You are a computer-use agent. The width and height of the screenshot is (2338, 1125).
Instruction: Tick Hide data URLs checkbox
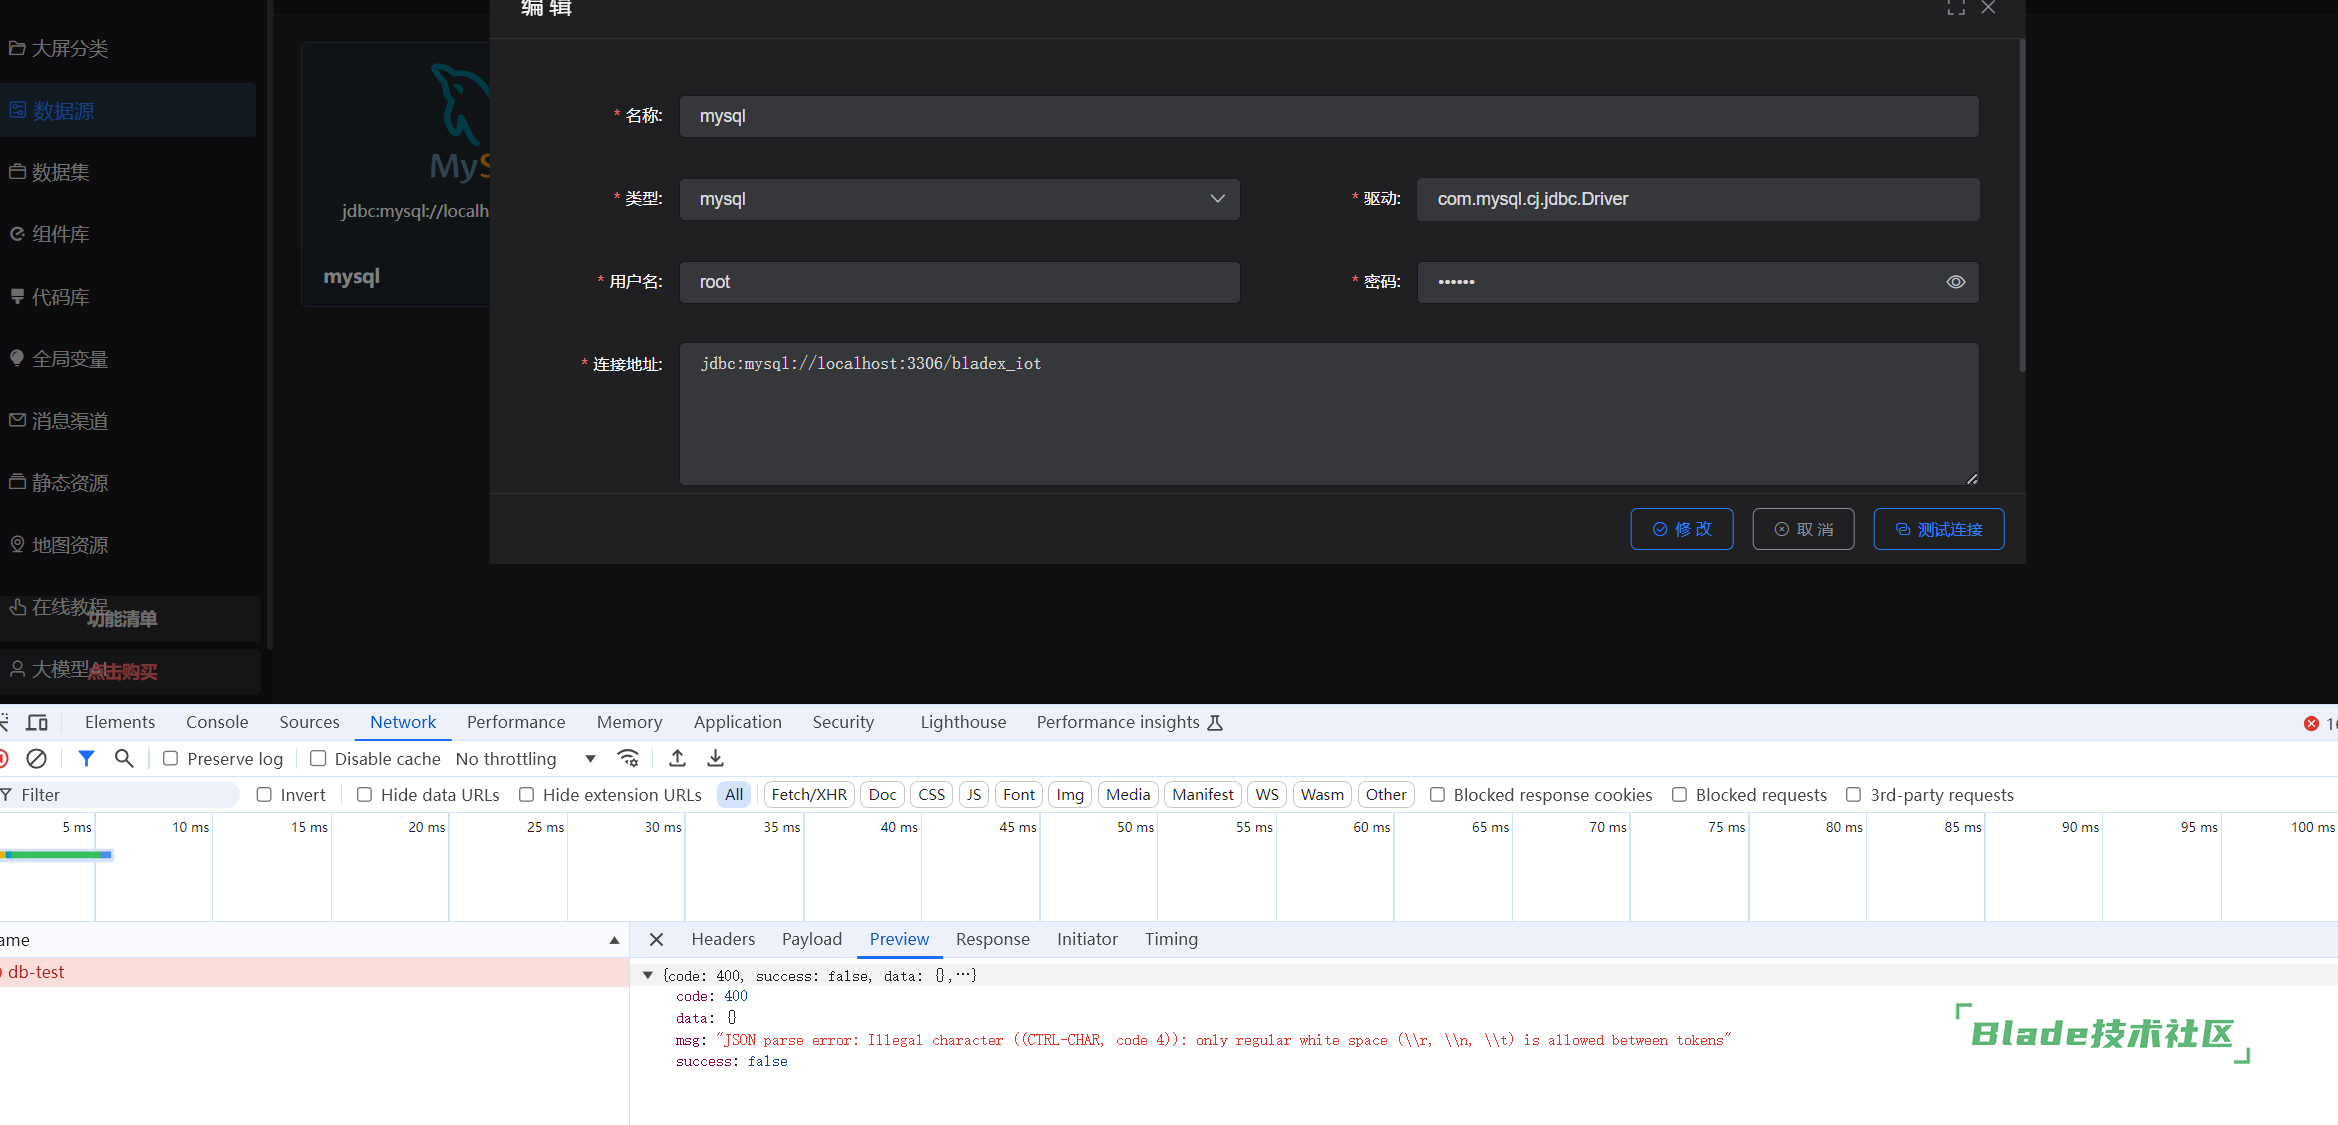[x=365, y=795]
